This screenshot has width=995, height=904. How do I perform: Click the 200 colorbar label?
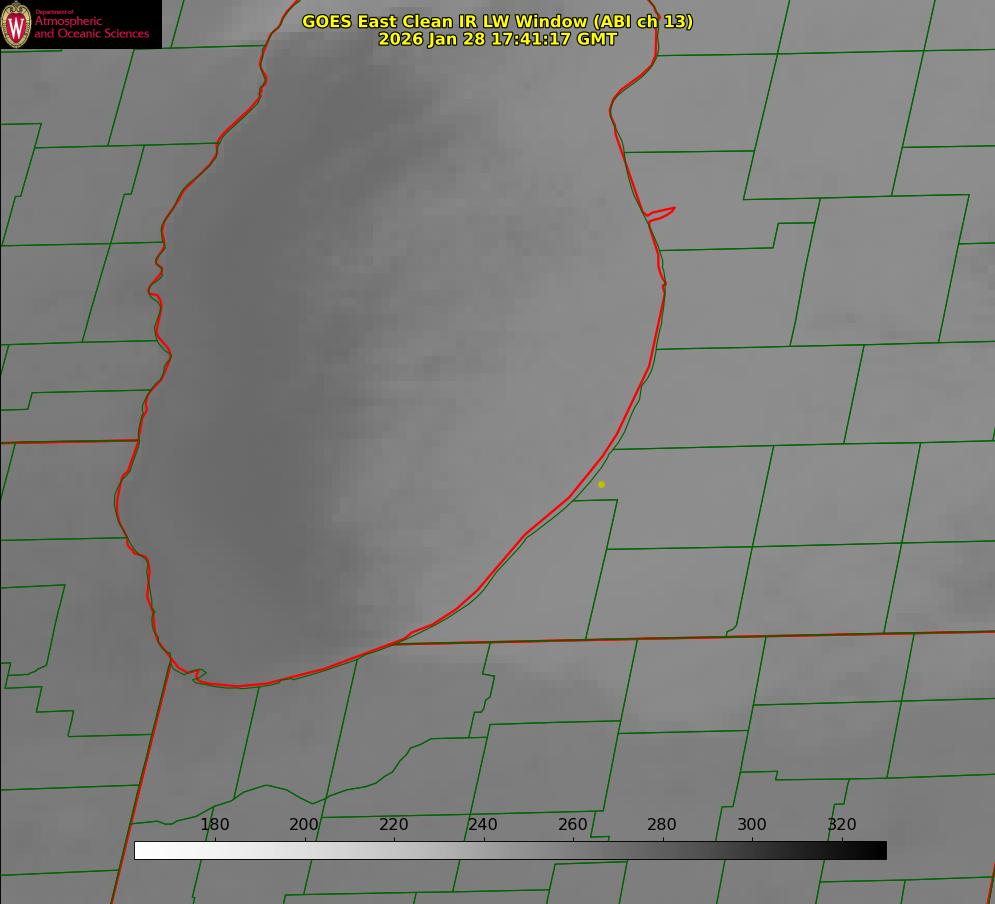pyautogui.click(x=304, y=824)
